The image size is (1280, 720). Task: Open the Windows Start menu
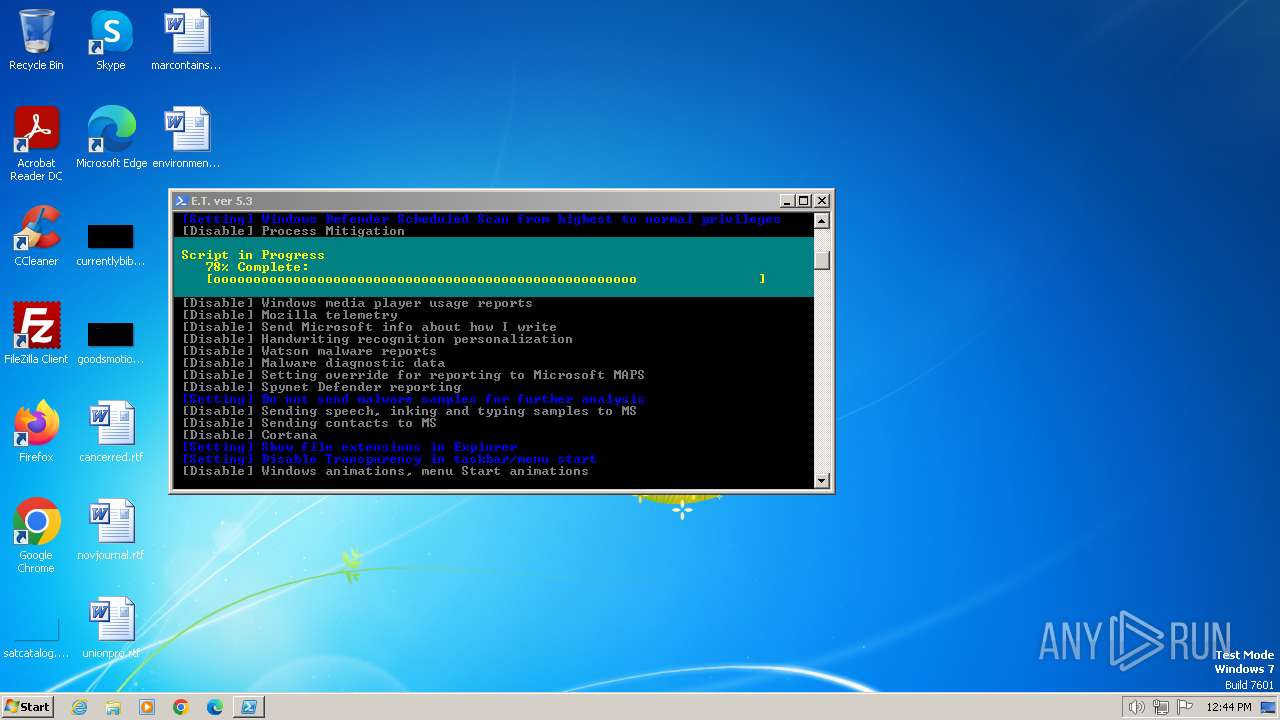[28, 706]
